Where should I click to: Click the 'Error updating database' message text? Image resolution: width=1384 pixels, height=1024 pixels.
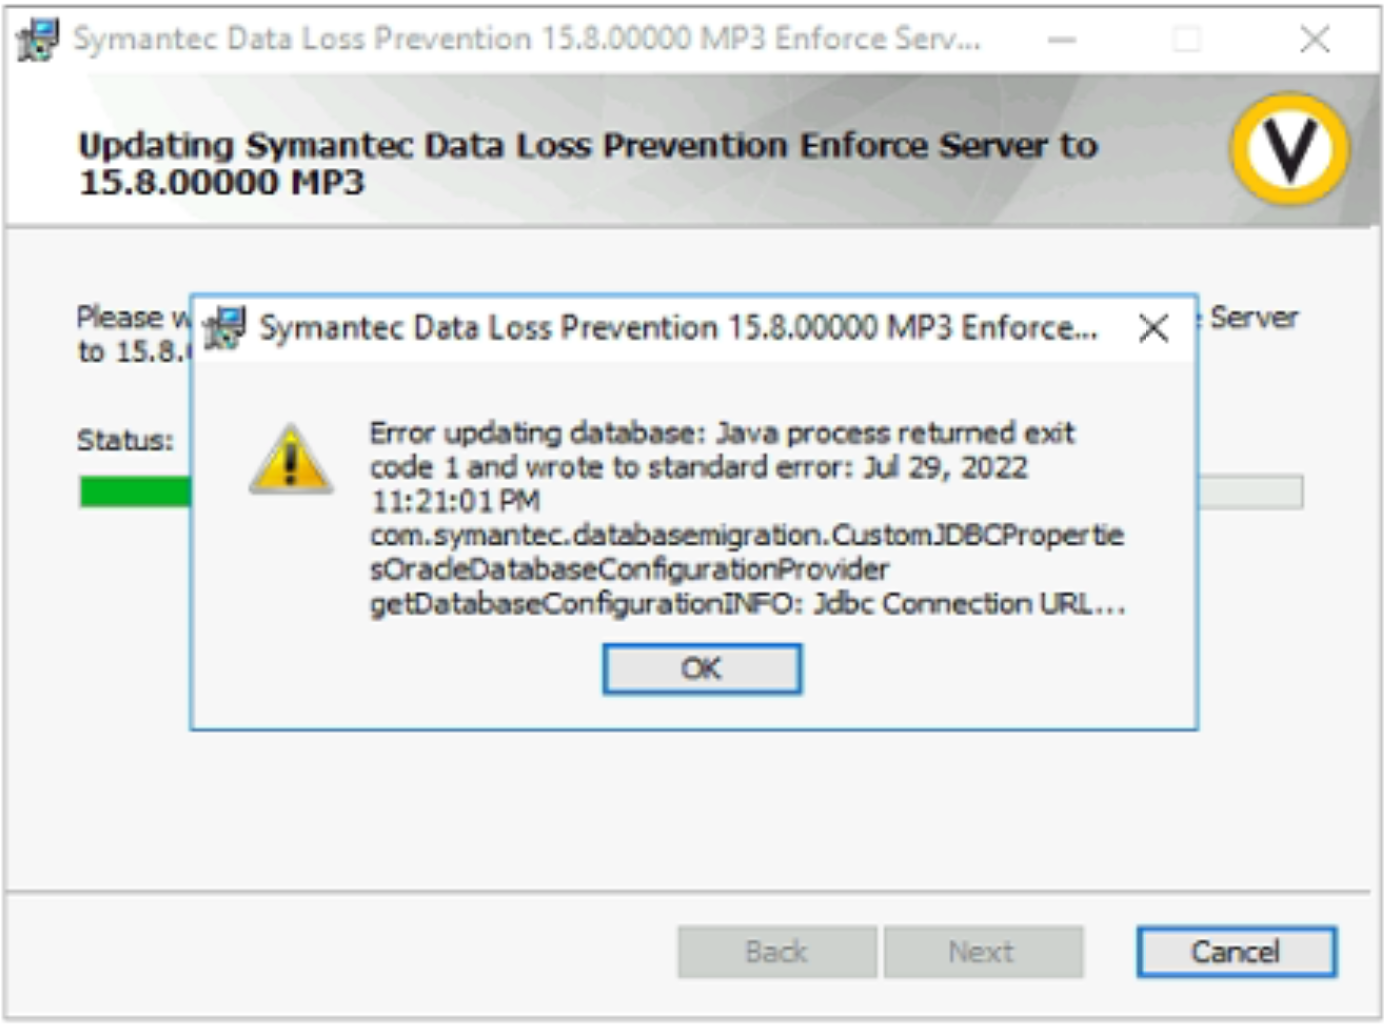coord(720,433)
